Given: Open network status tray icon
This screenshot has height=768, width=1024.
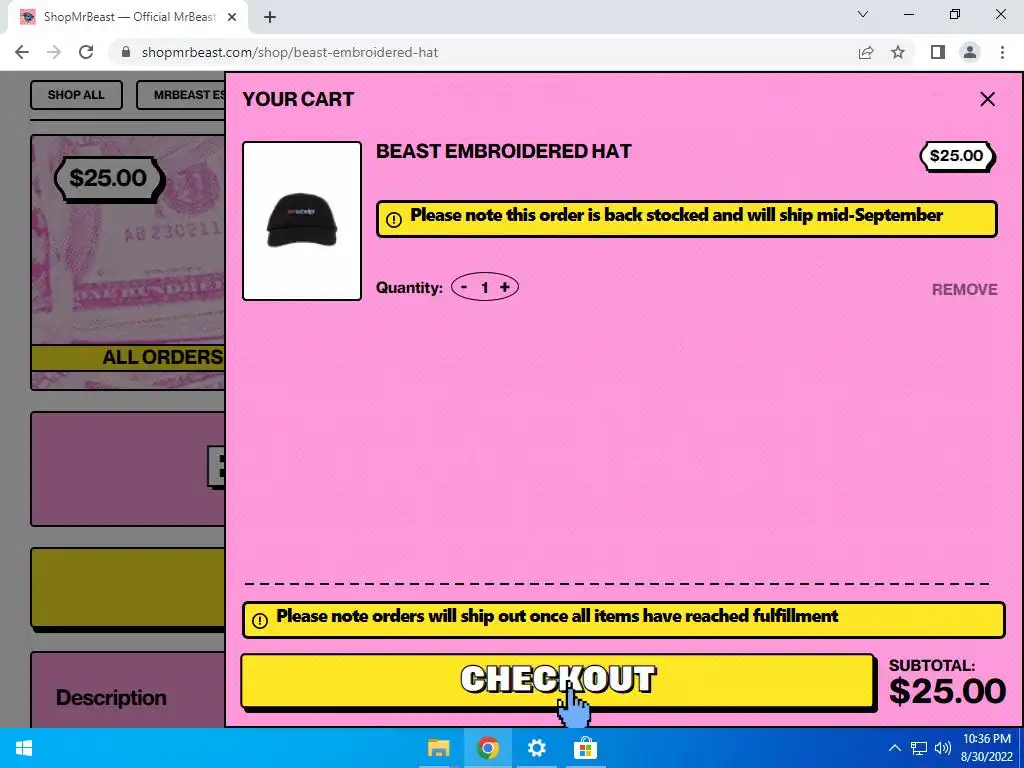Looking at the screenshot, I should [919, 748].
